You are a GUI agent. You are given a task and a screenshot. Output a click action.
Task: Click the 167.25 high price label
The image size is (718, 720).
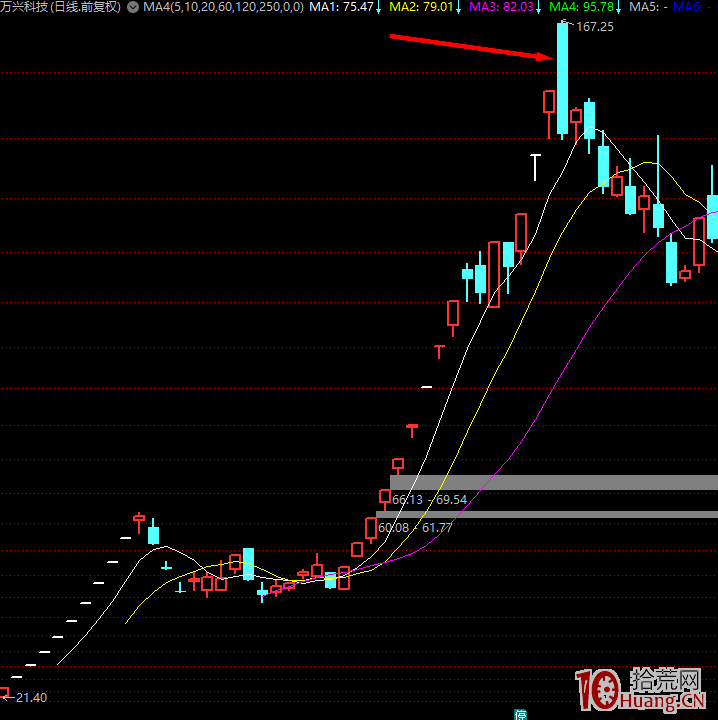595,27
